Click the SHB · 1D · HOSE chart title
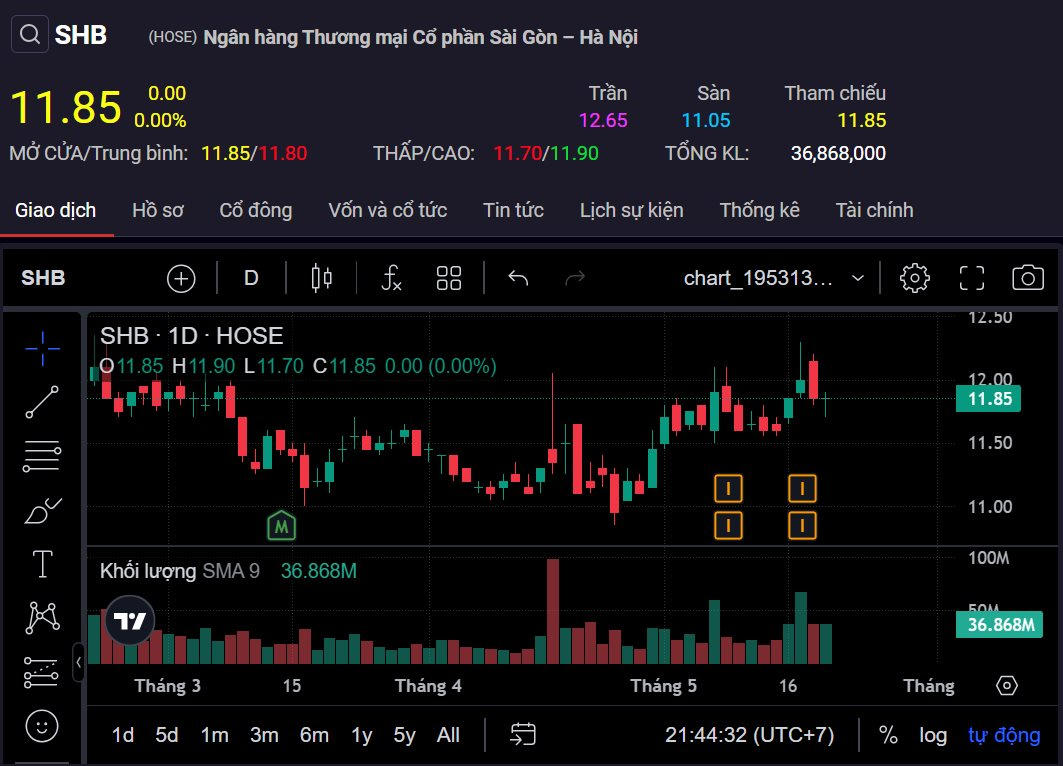1063x766 pixels. pyautogui.click(x=192, y=336)
